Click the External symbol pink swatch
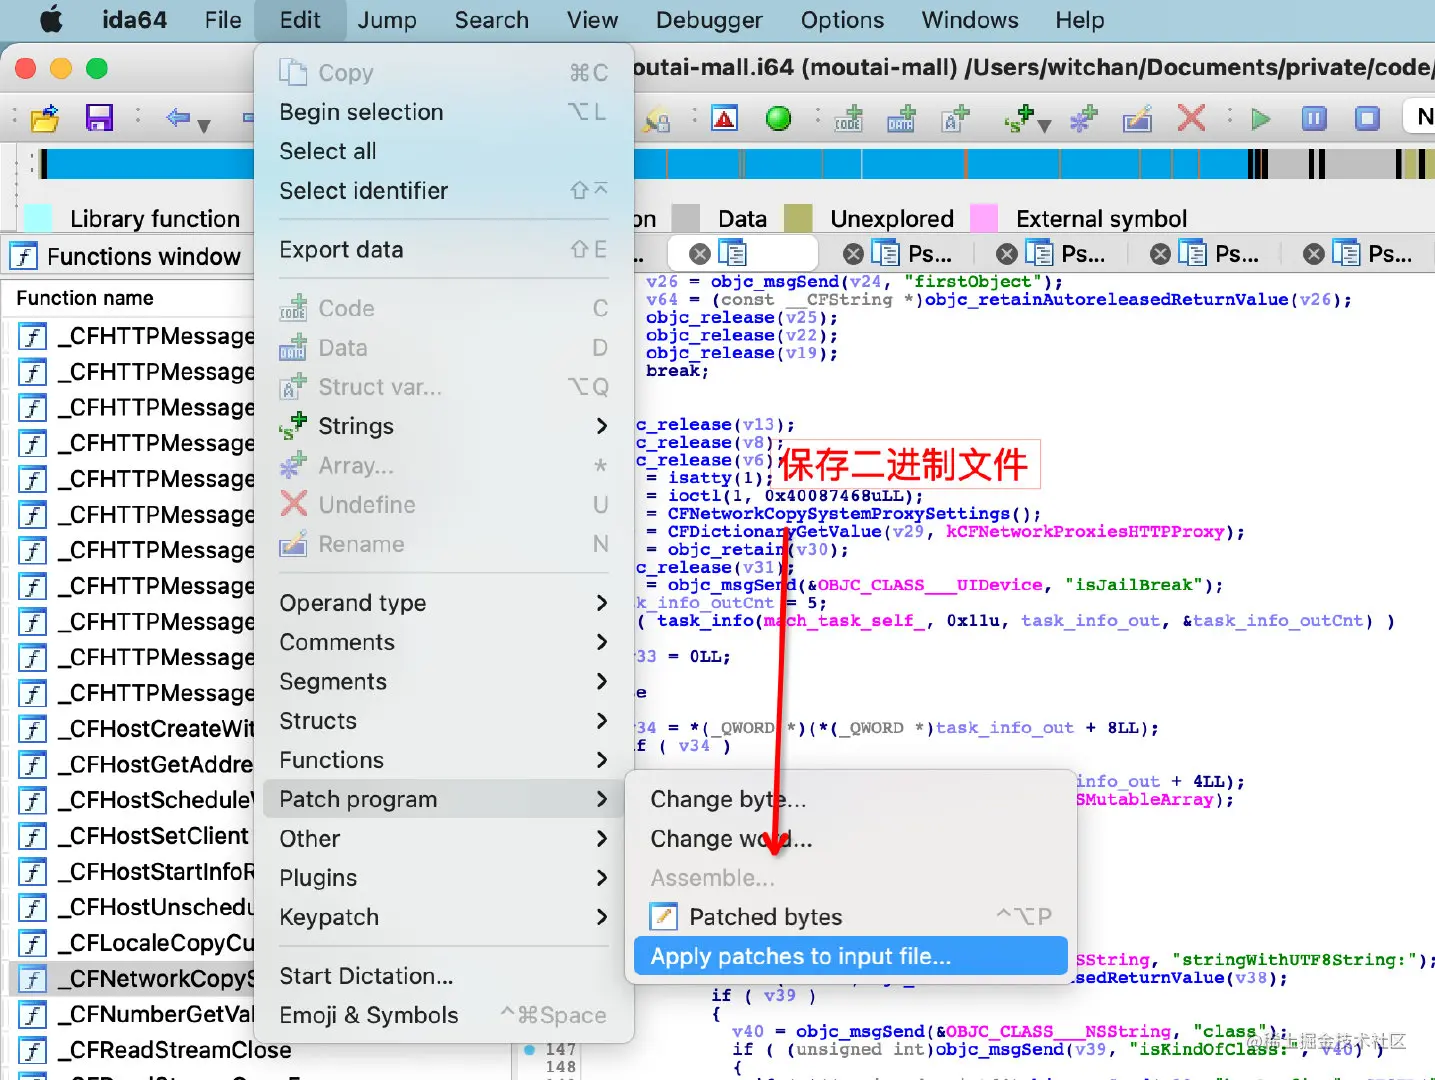The image size is (1435, 1080). (x=985, y=218)
